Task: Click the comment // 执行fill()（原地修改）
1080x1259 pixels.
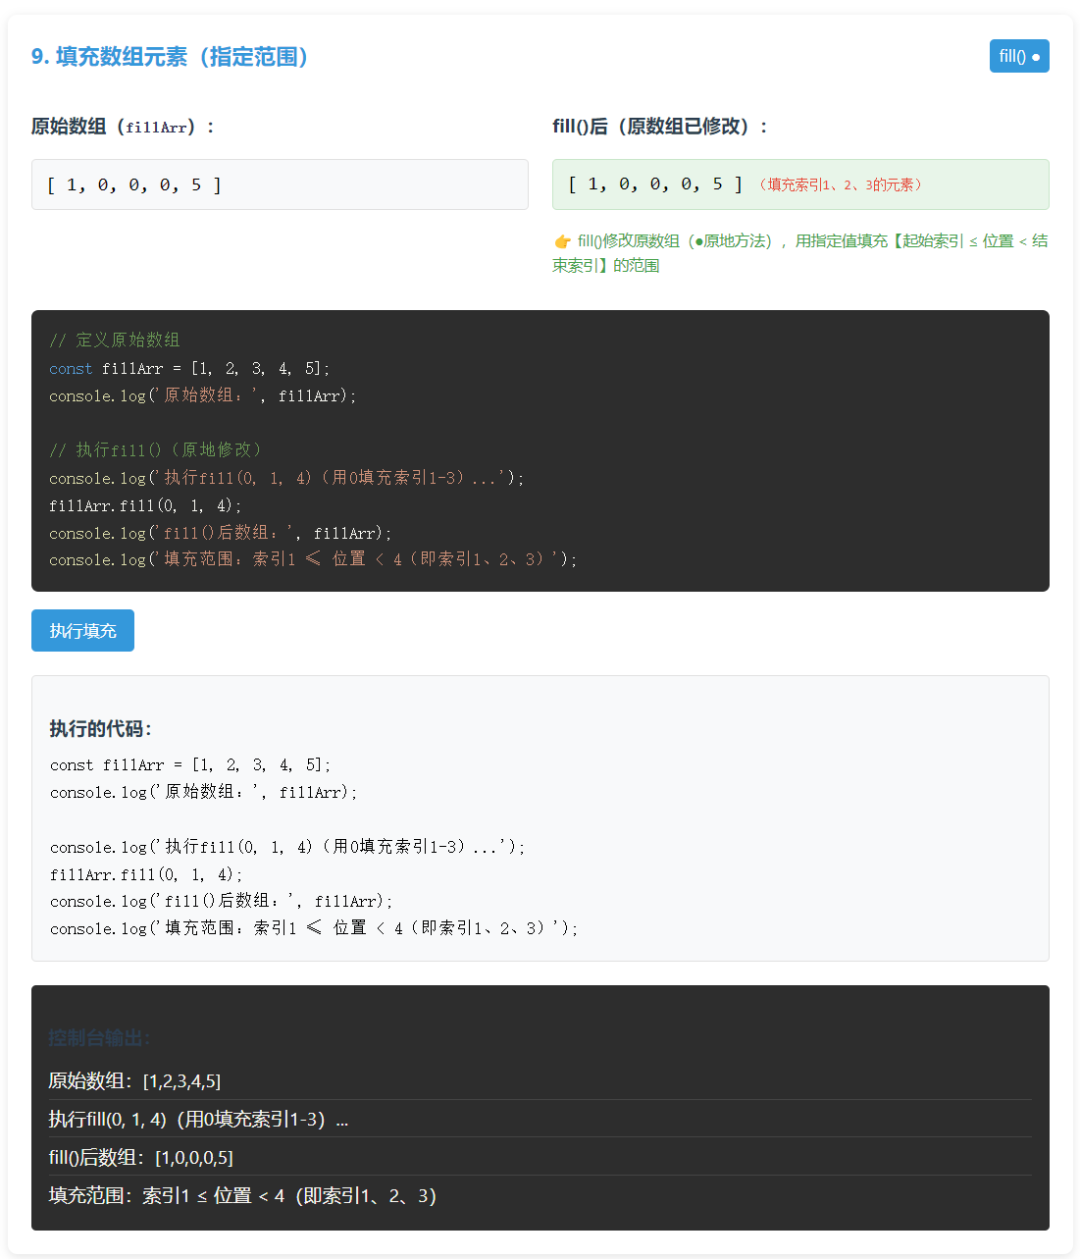Action: click(x=155, y=450)
